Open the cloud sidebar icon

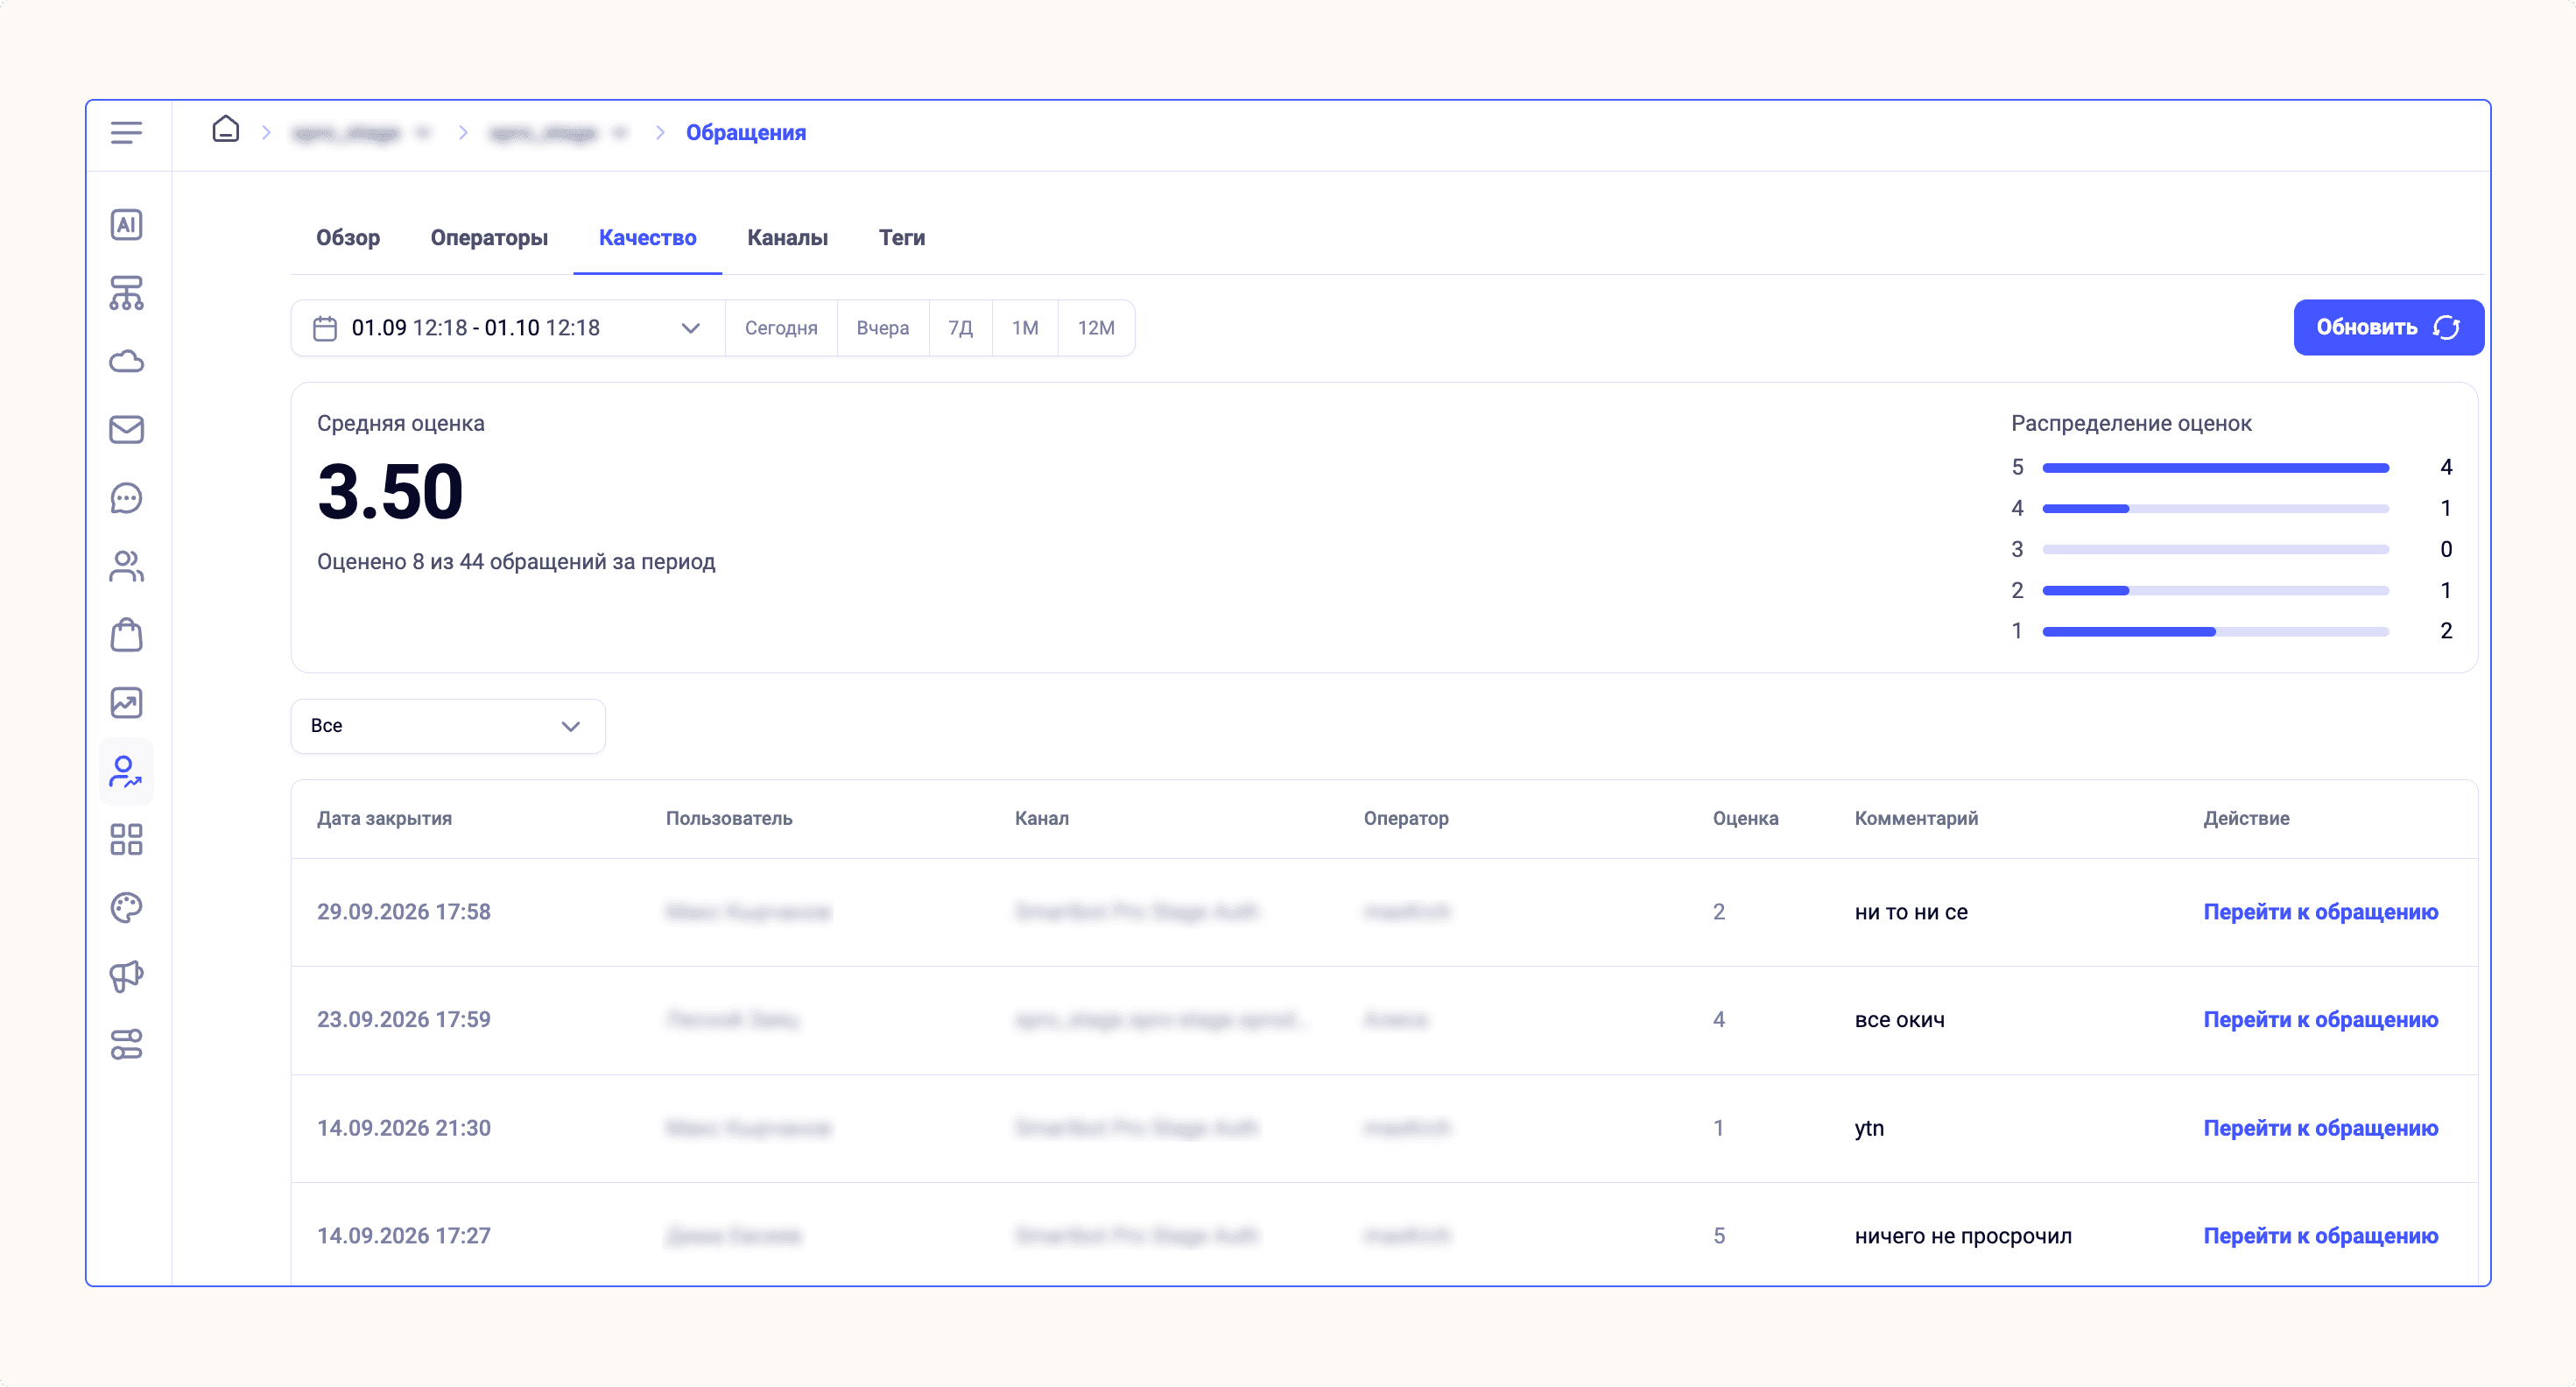[x=126, y=361]
